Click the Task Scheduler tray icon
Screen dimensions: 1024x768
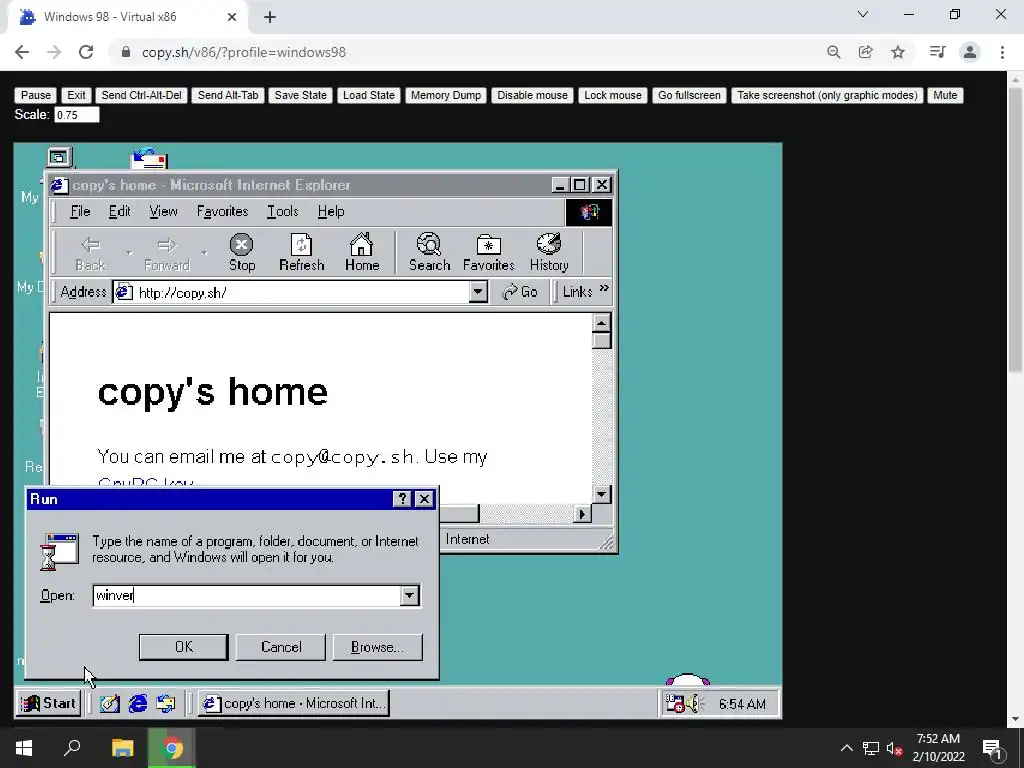(675, 703)
